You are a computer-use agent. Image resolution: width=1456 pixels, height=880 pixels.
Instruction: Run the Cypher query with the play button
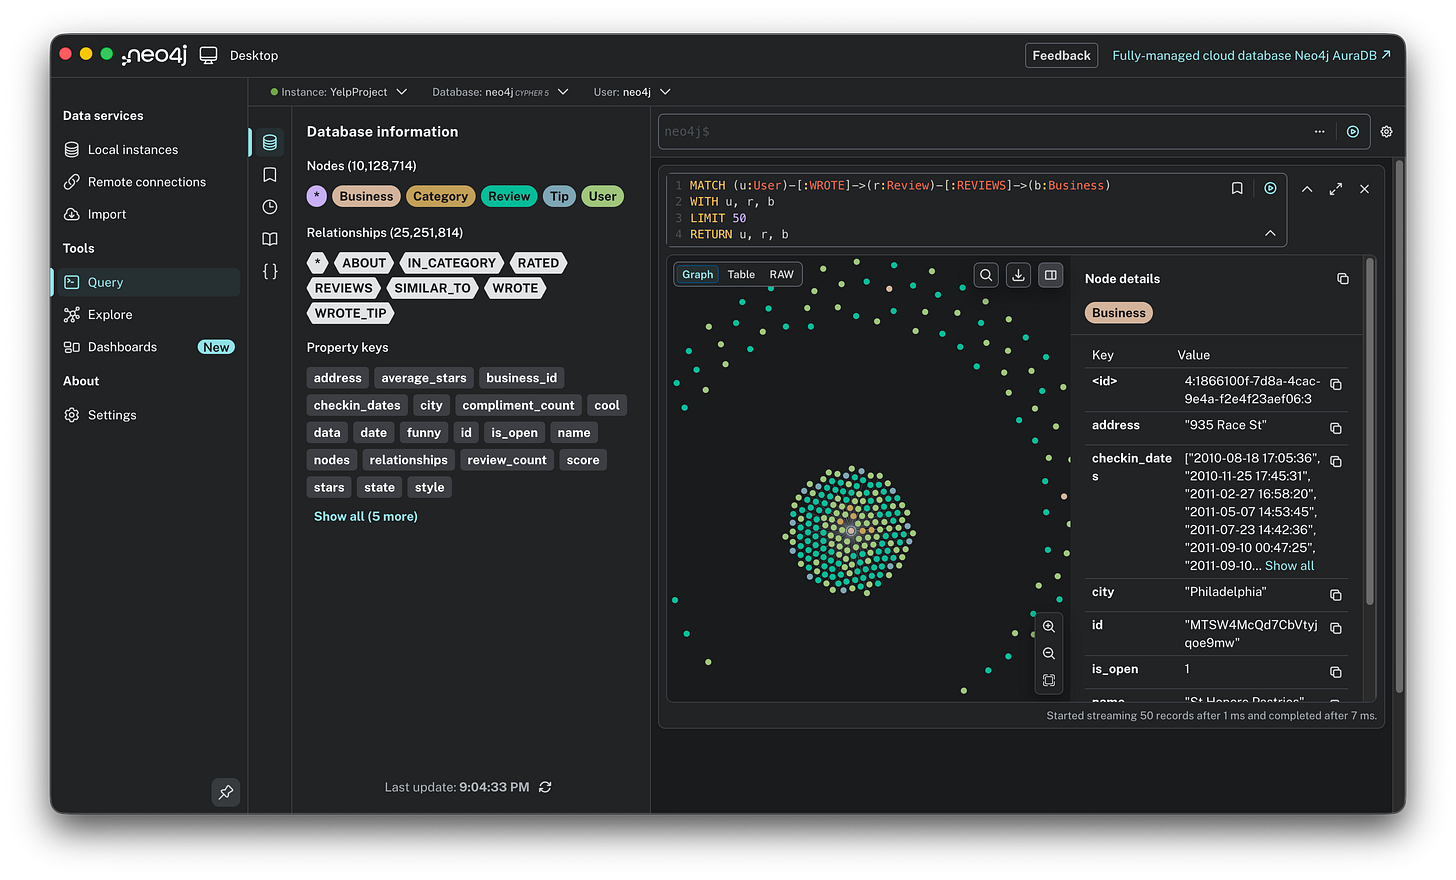click(x=1270, y=188)
